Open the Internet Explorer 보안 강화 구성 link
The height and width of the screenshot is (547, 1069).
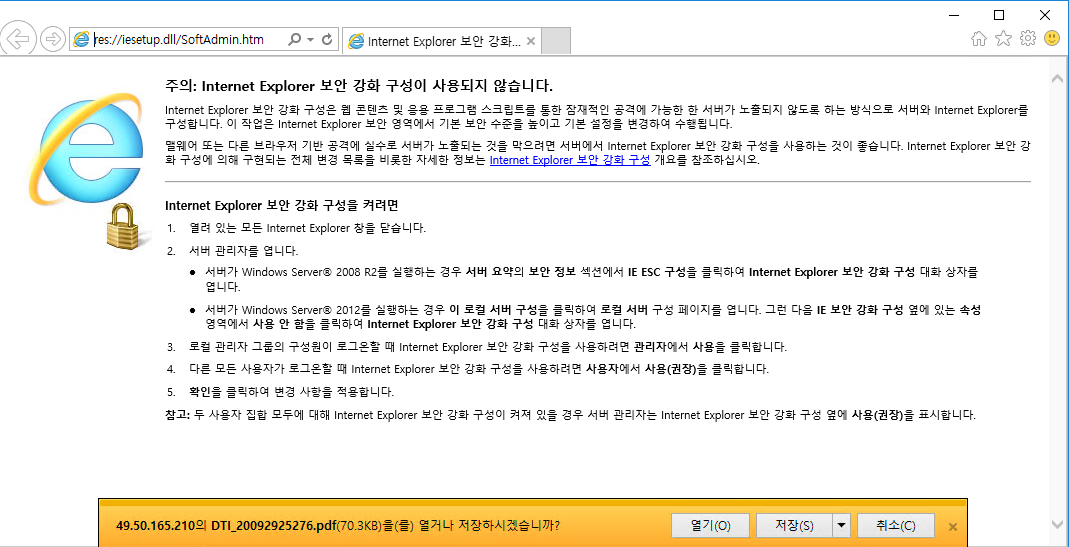[x=570, y=162]
